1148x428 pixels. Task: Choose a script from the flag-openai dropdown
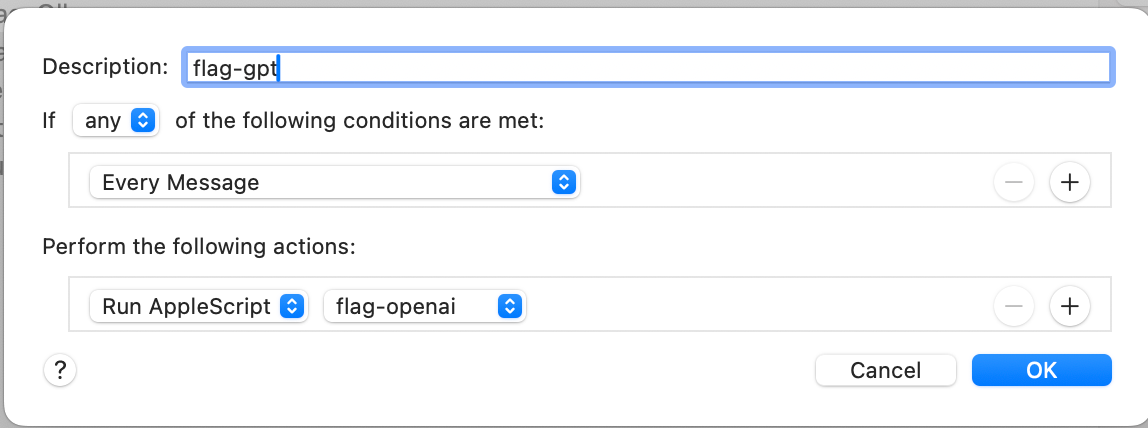coord(424,306)
